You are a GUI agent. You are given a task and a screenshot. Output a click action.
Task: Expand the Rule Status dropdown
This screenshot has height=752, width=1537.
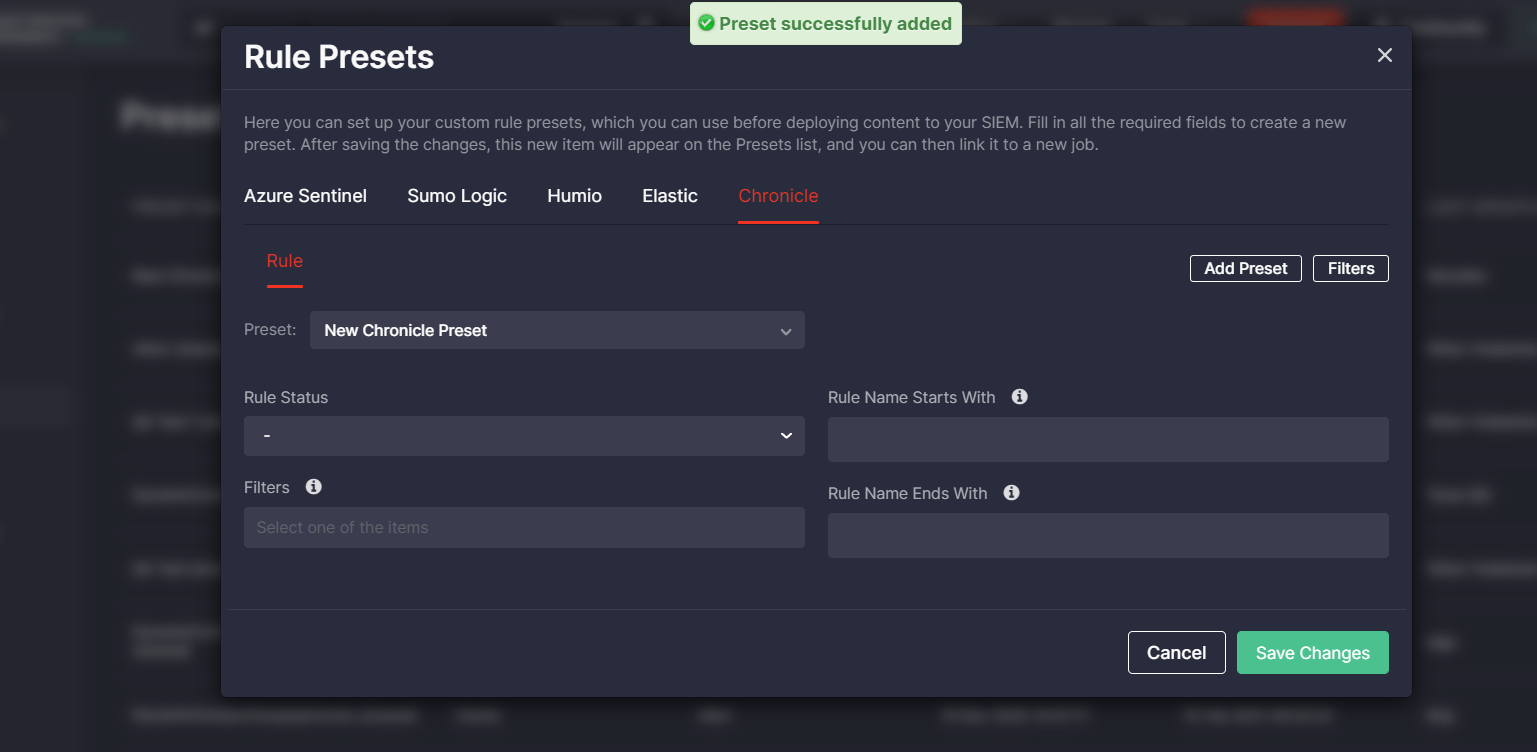click(524, 436)
